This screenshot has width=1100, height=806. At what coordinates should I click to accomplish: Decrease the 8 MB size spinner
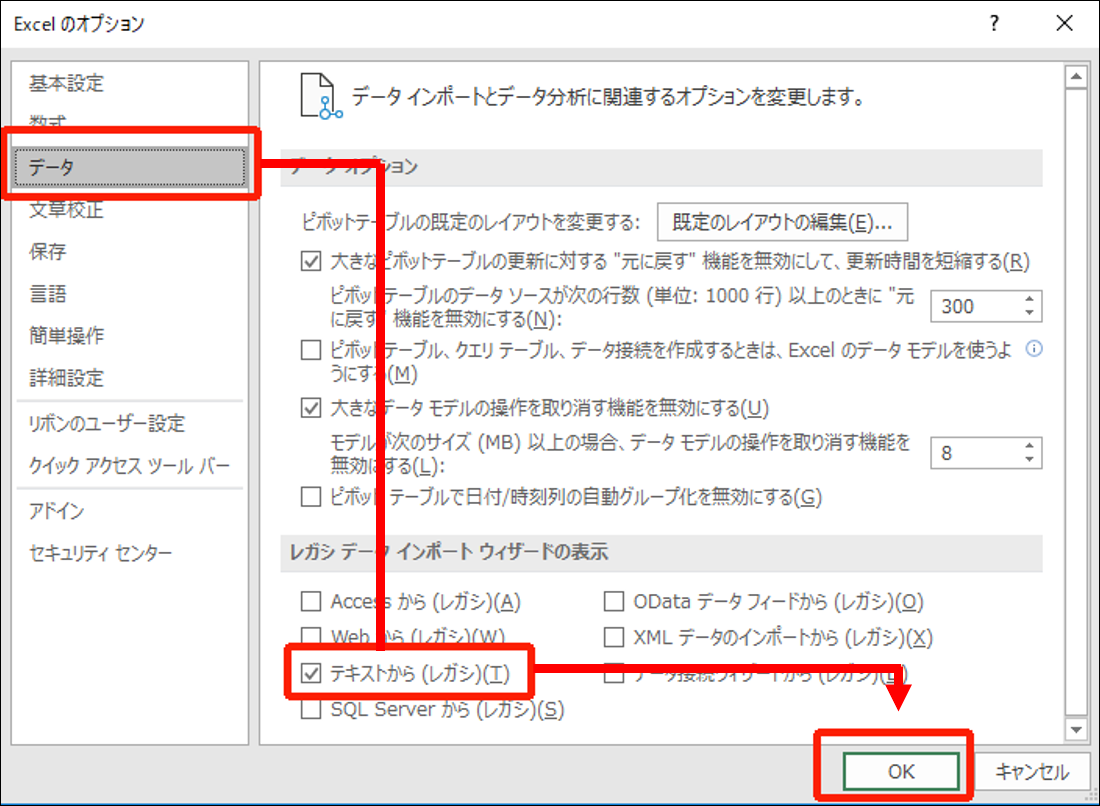[1029, 459]
